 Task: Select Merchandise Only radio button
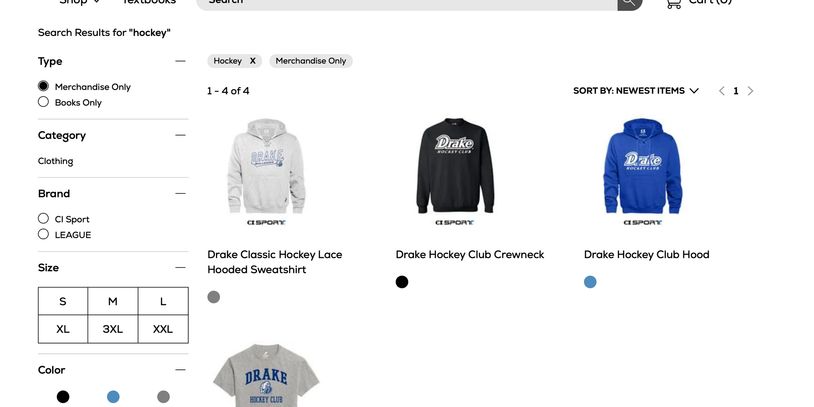(44, 86)
